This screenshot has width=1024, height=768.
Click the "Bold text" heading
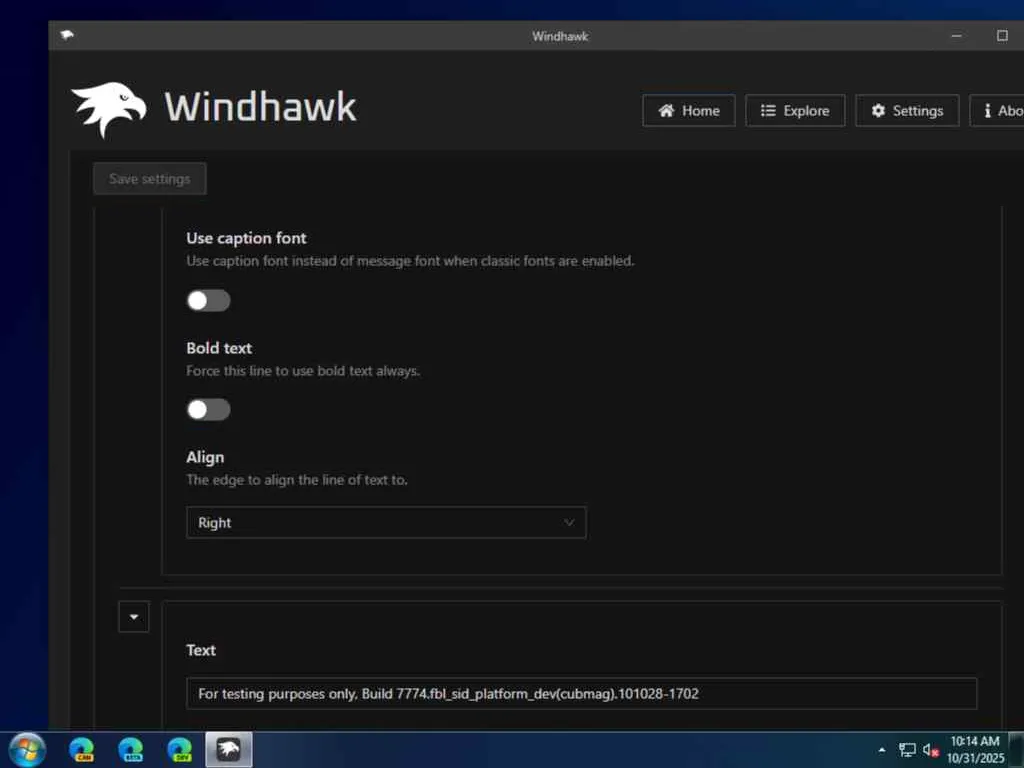[x=219, y=348]
